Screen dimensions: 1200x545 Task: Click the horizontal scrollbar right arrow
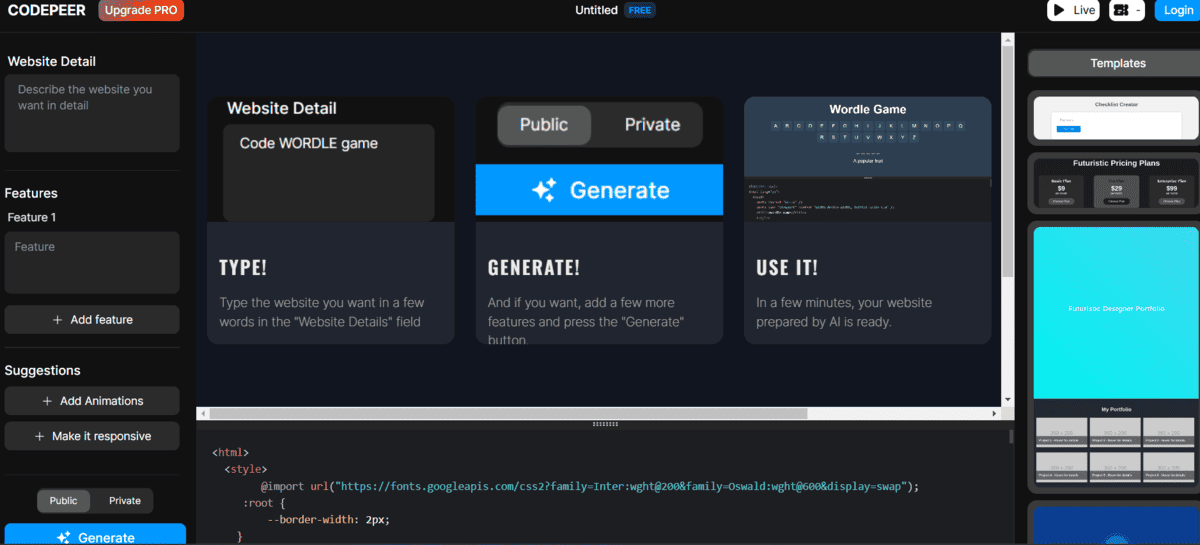coord(994,413)
